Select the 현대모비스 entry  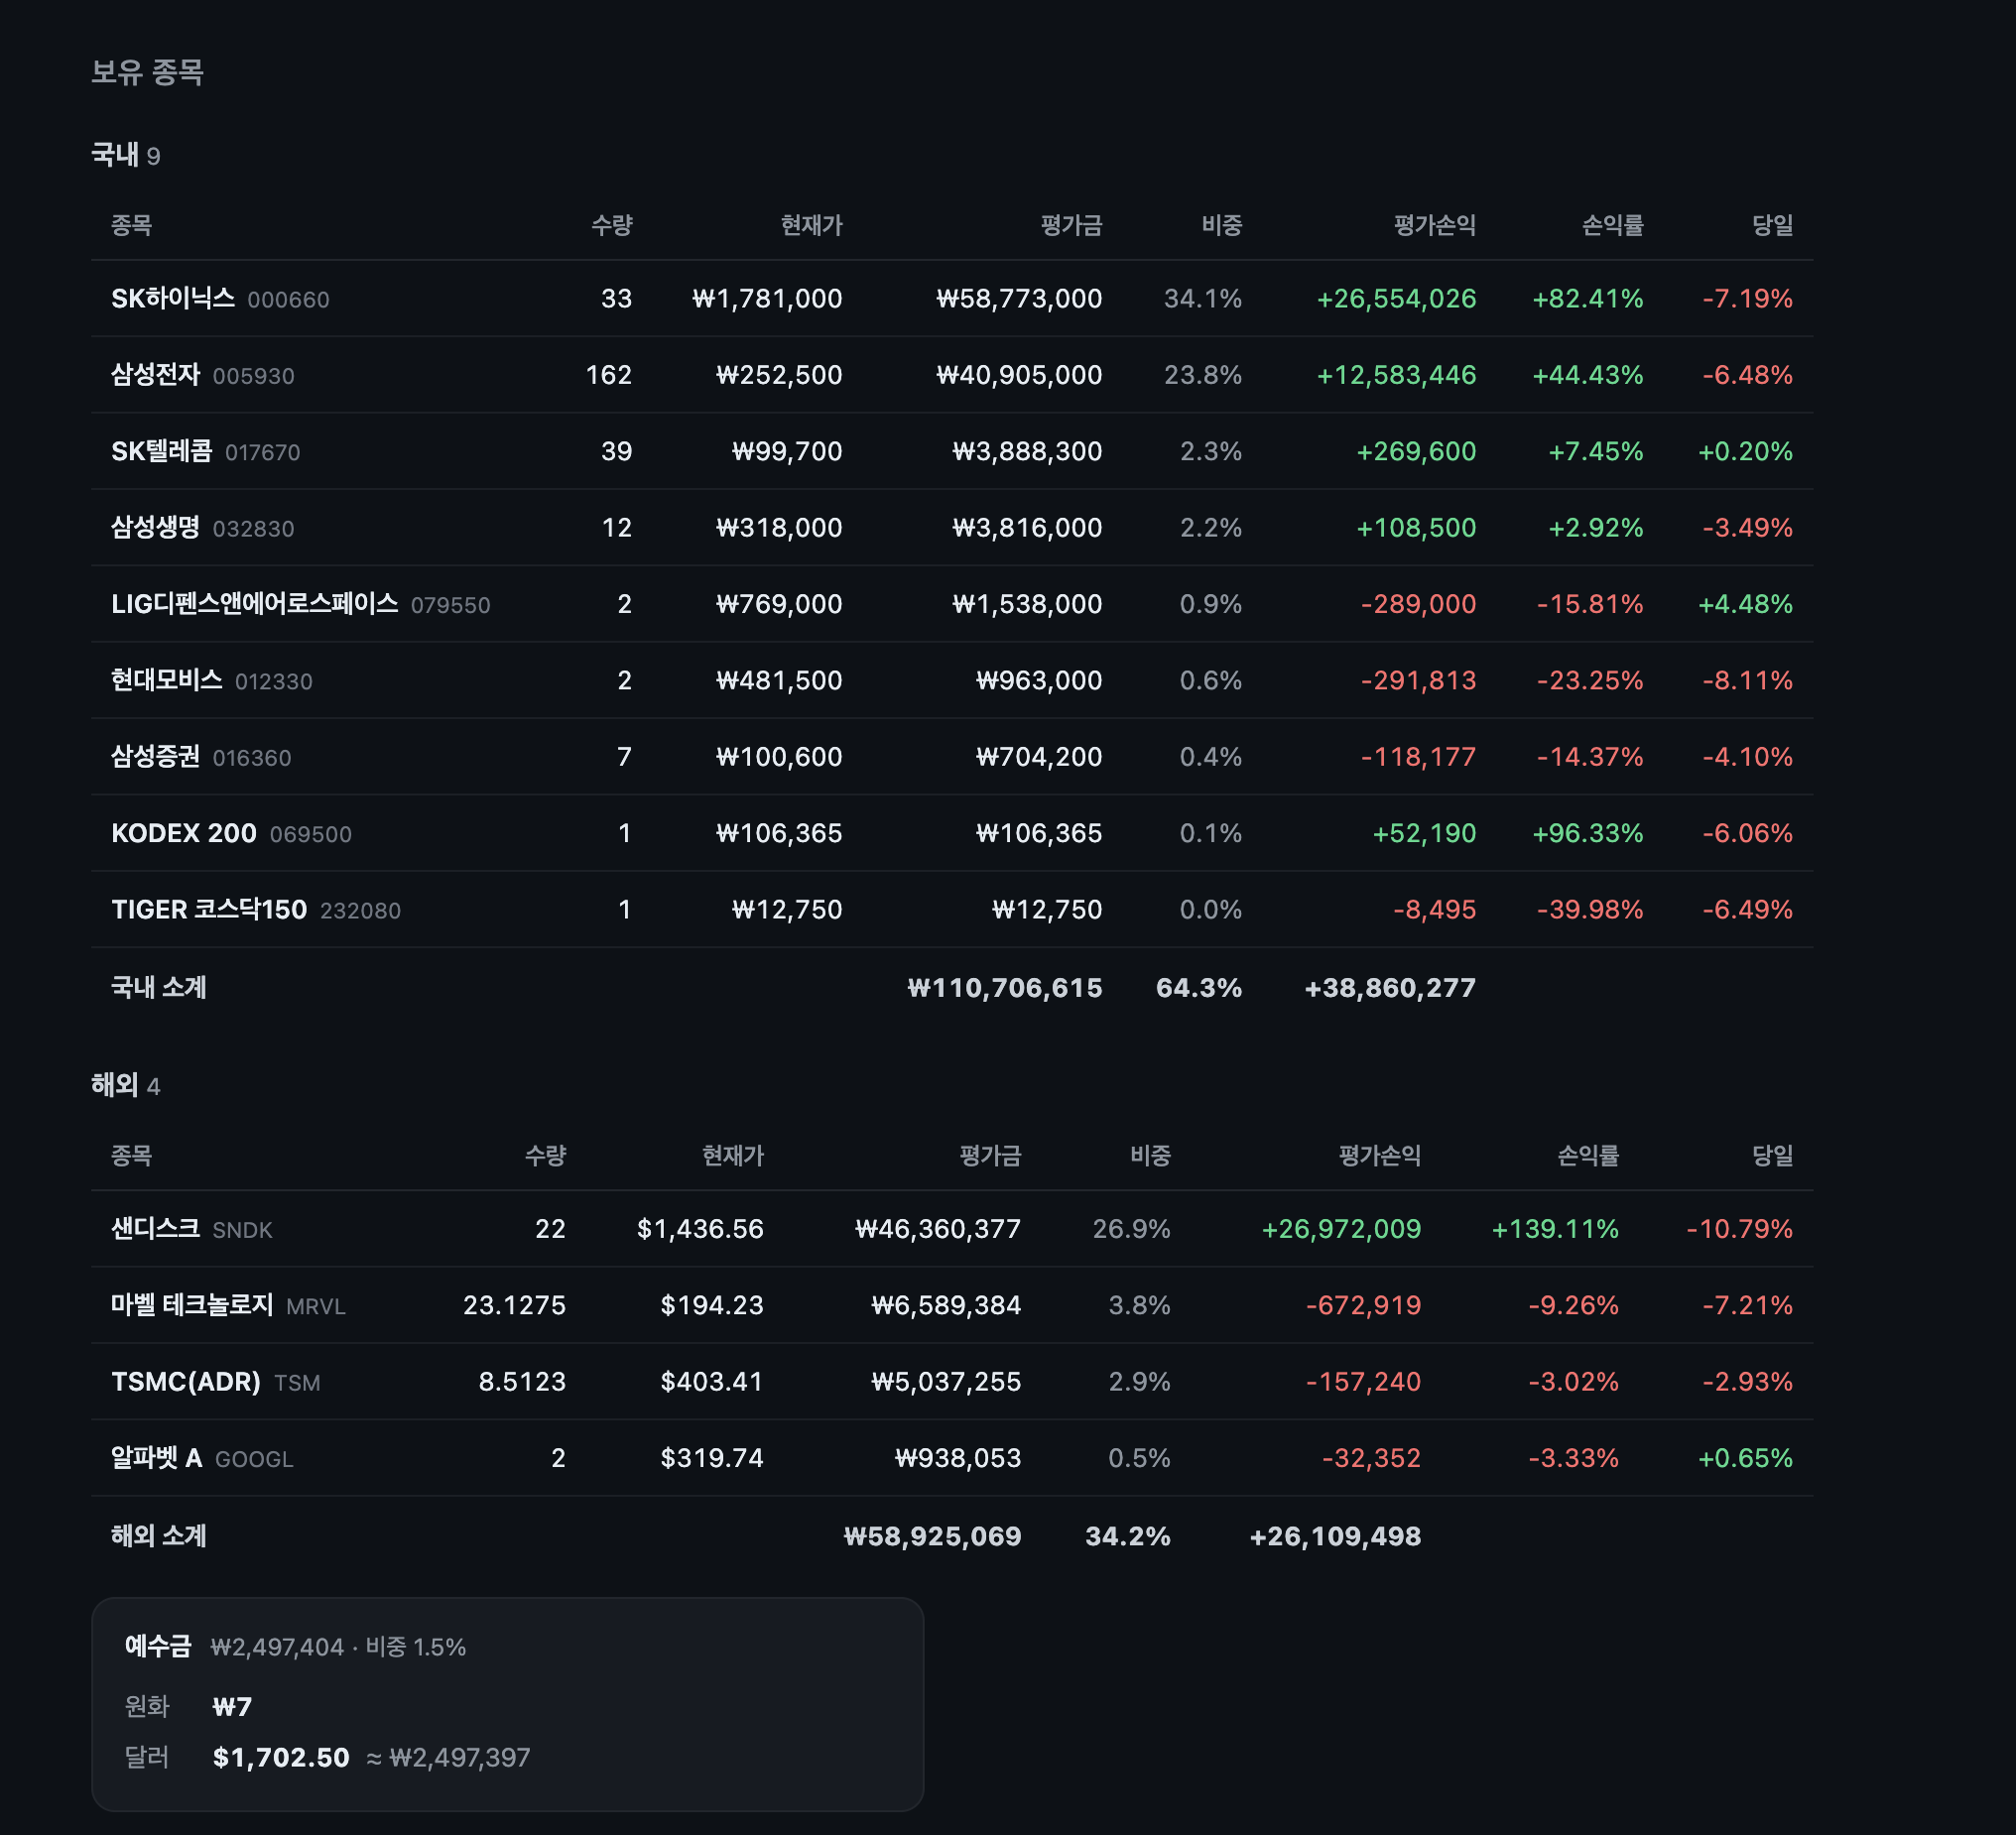pyautogui.click(x=951, y=680)
